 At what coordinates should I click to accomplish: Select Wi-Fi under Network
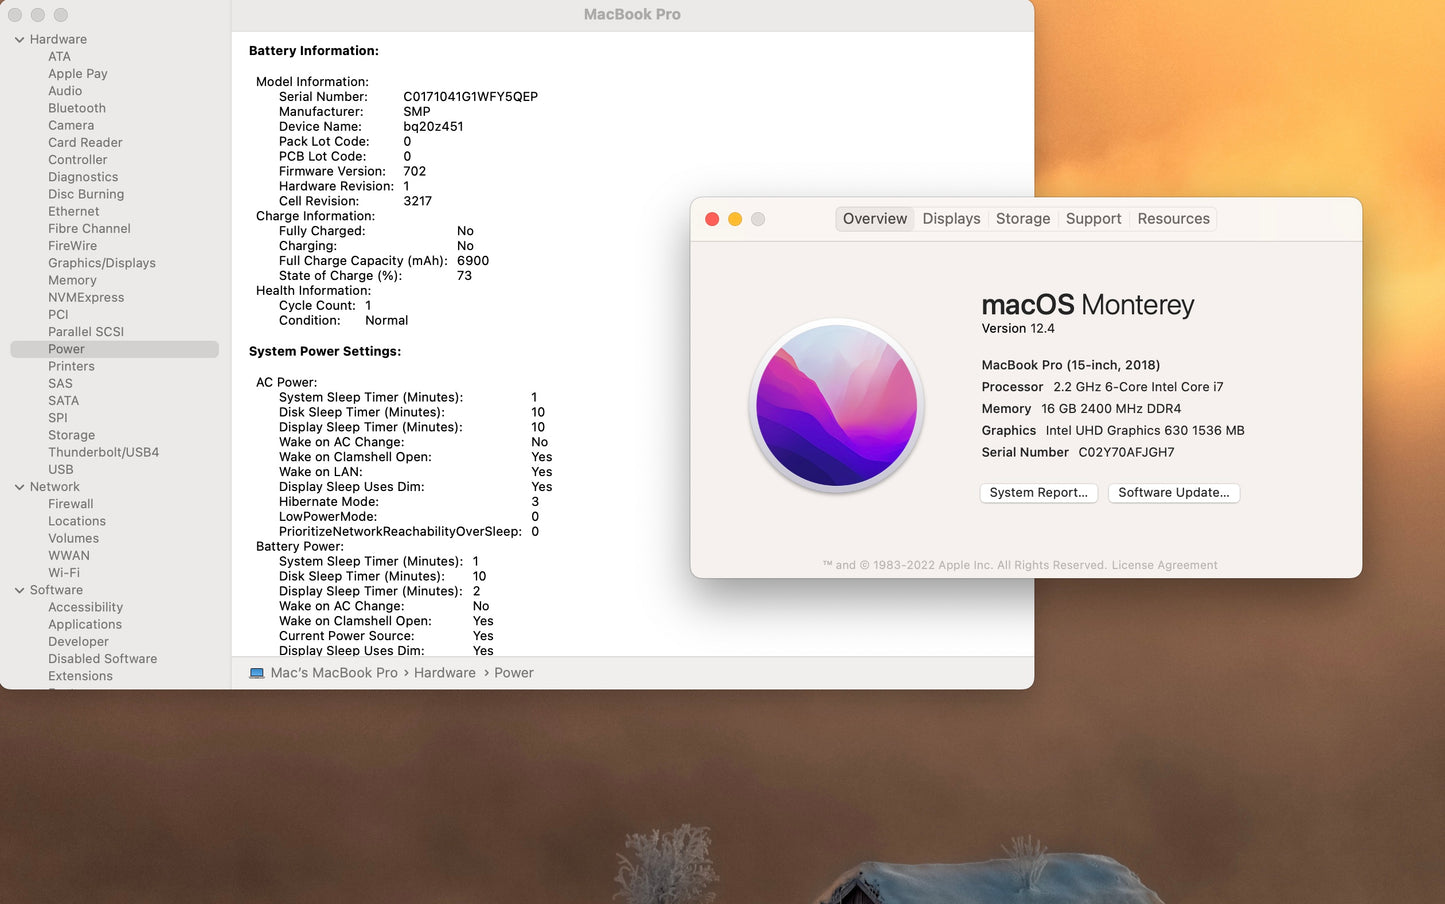[x=65, y=572]
